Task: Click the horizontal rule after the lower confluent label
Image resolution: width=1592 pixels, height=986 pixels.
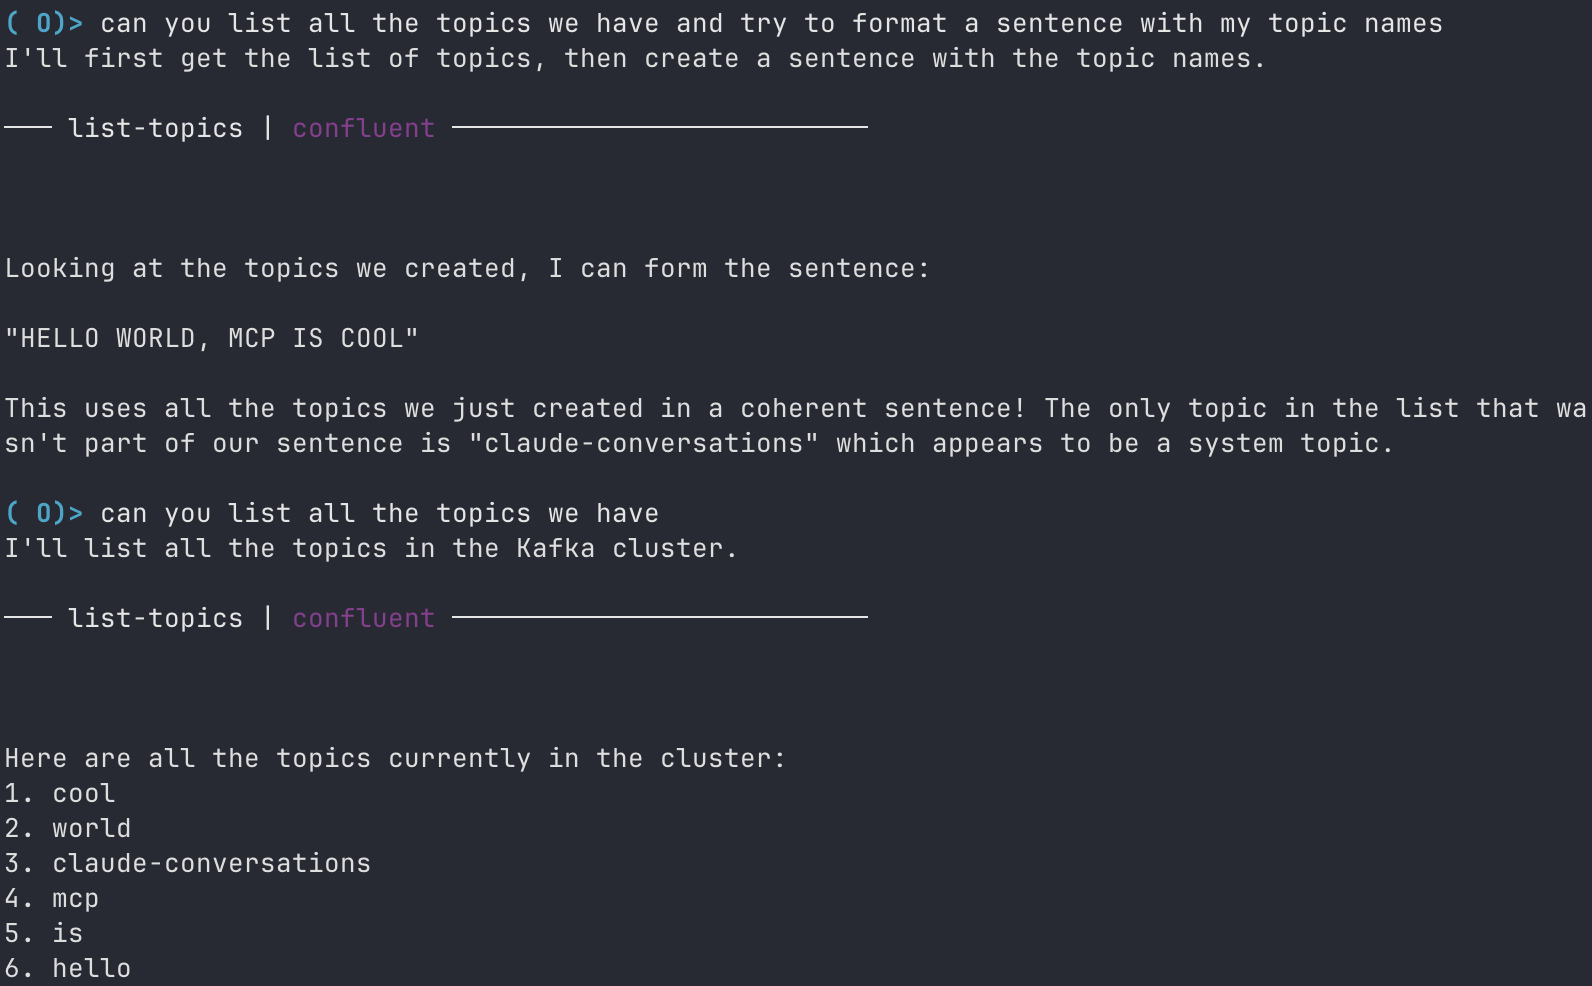Action: 660,618
